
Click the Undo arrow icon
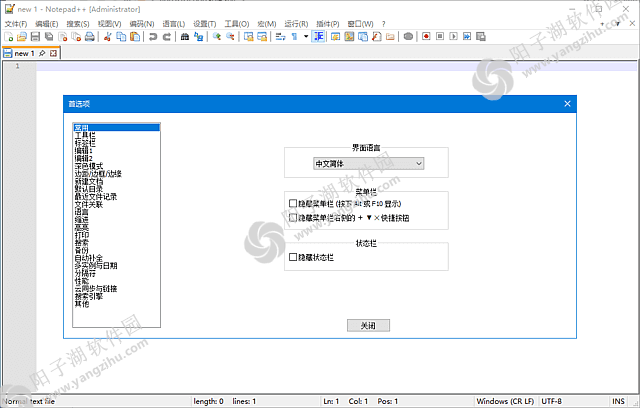153,37
